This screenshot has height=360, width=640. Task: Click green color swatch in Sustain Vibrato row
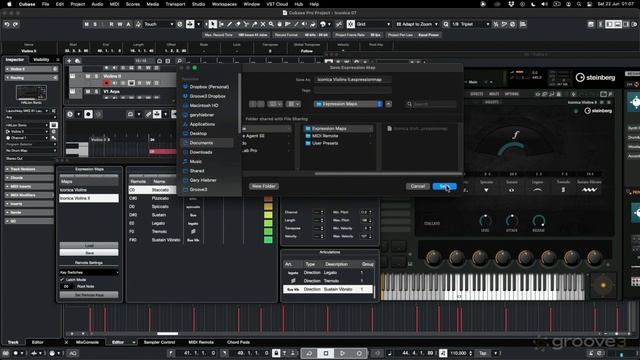(x=268, y=240)
